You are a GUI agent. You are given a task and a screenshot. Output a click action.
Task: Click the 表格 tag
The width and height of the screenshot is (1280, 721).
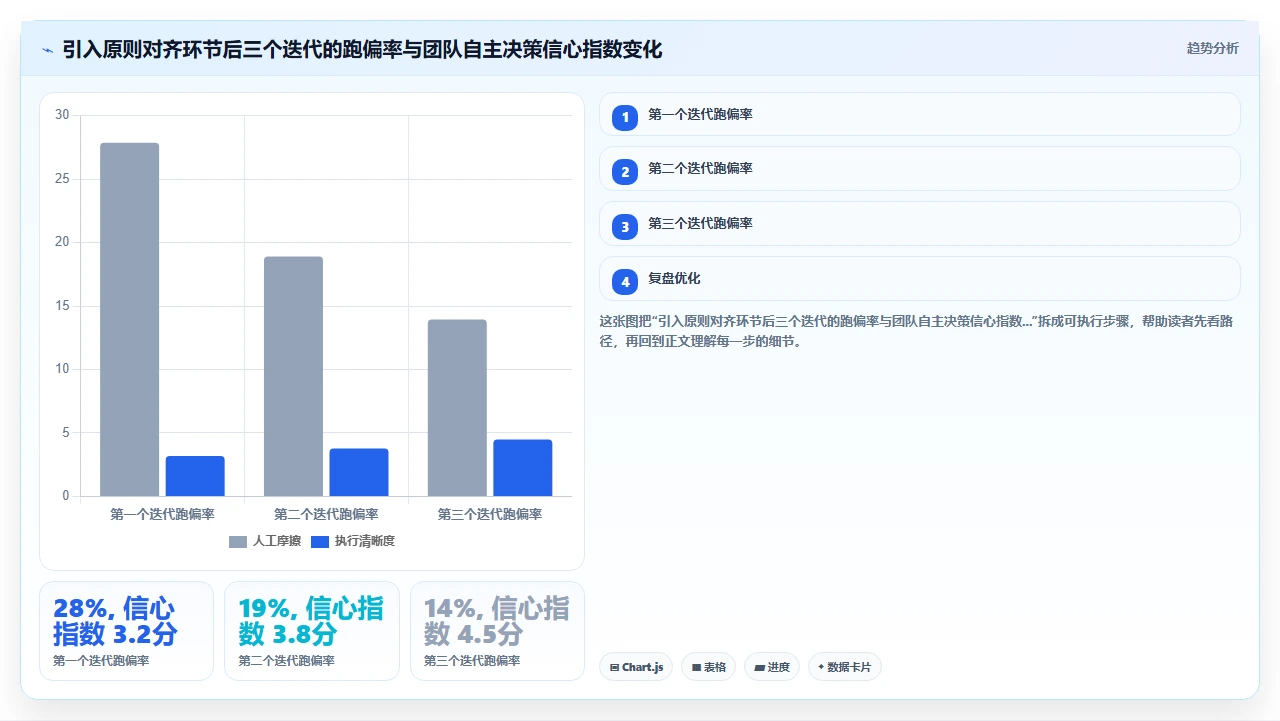point(708,667)
